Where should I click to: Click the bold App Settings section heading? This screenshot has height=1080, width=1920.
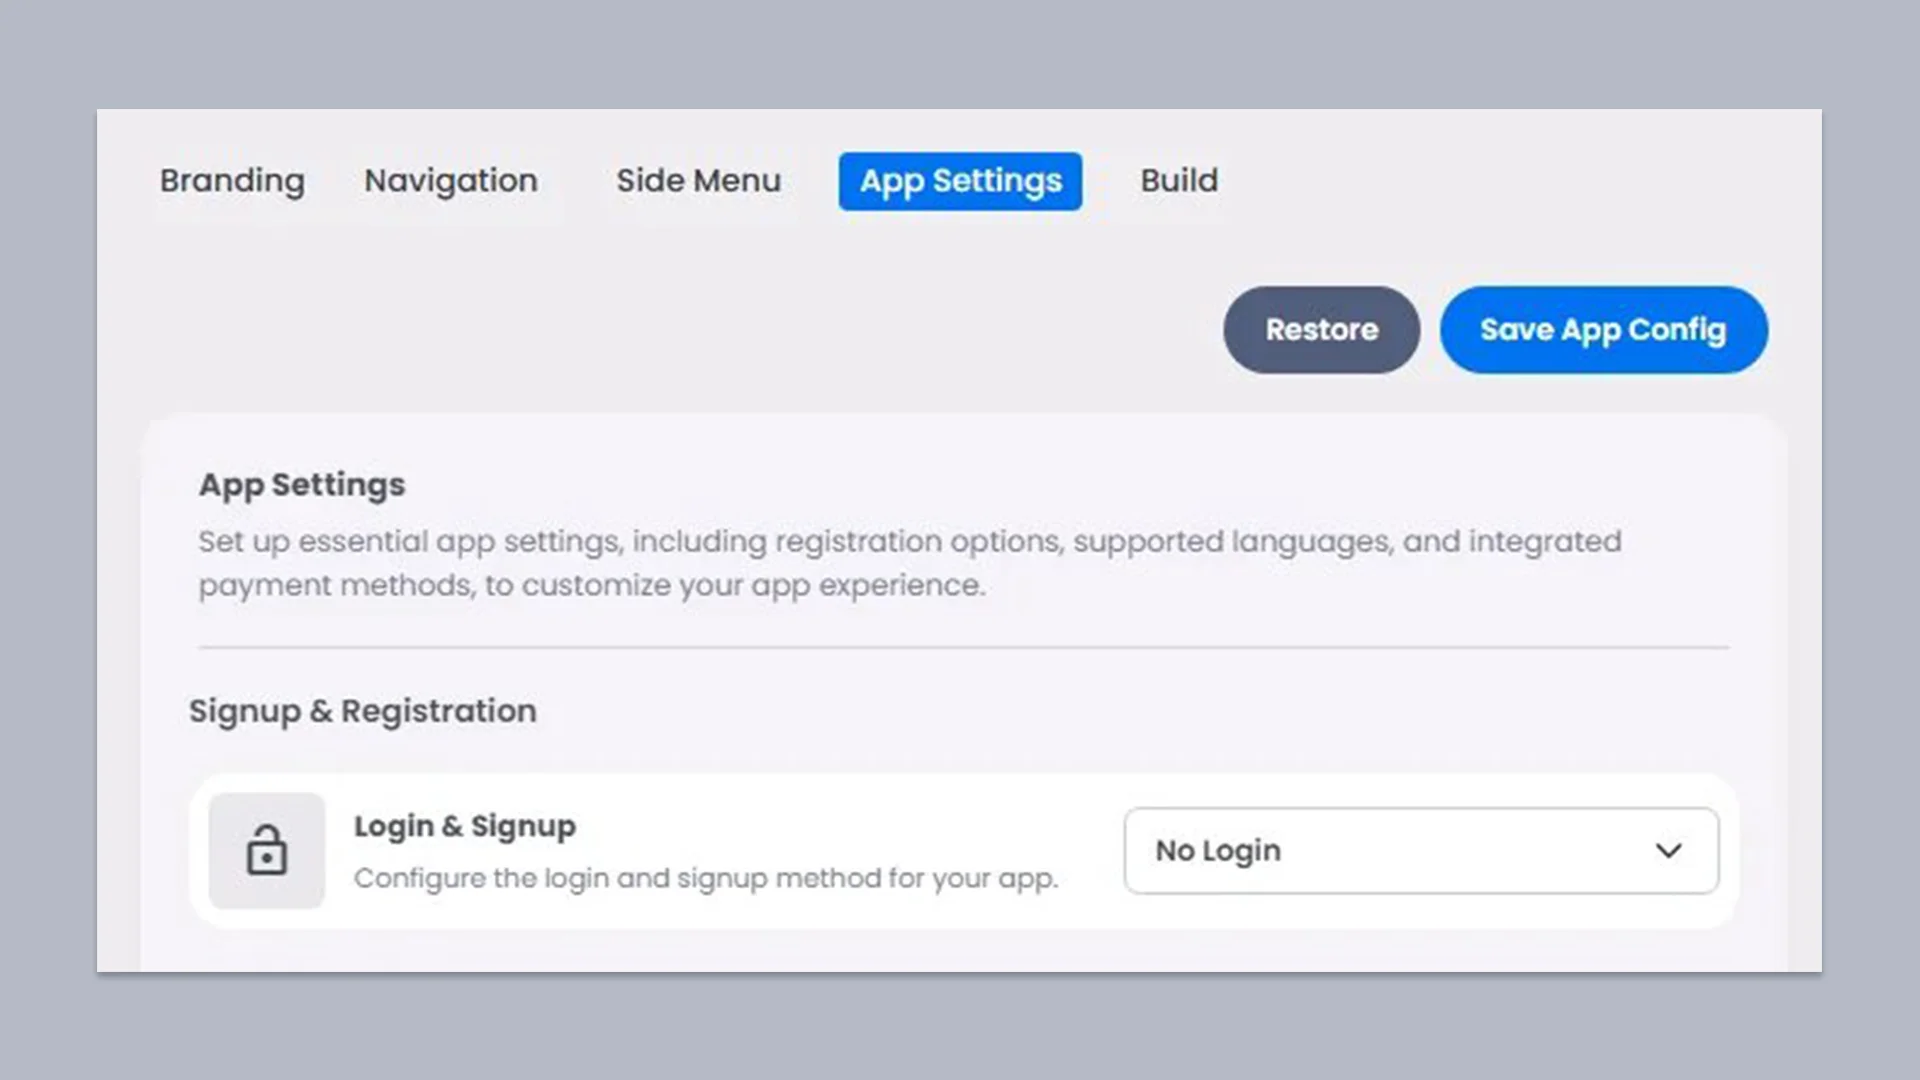pyautogui.click(x=302, y=485)
